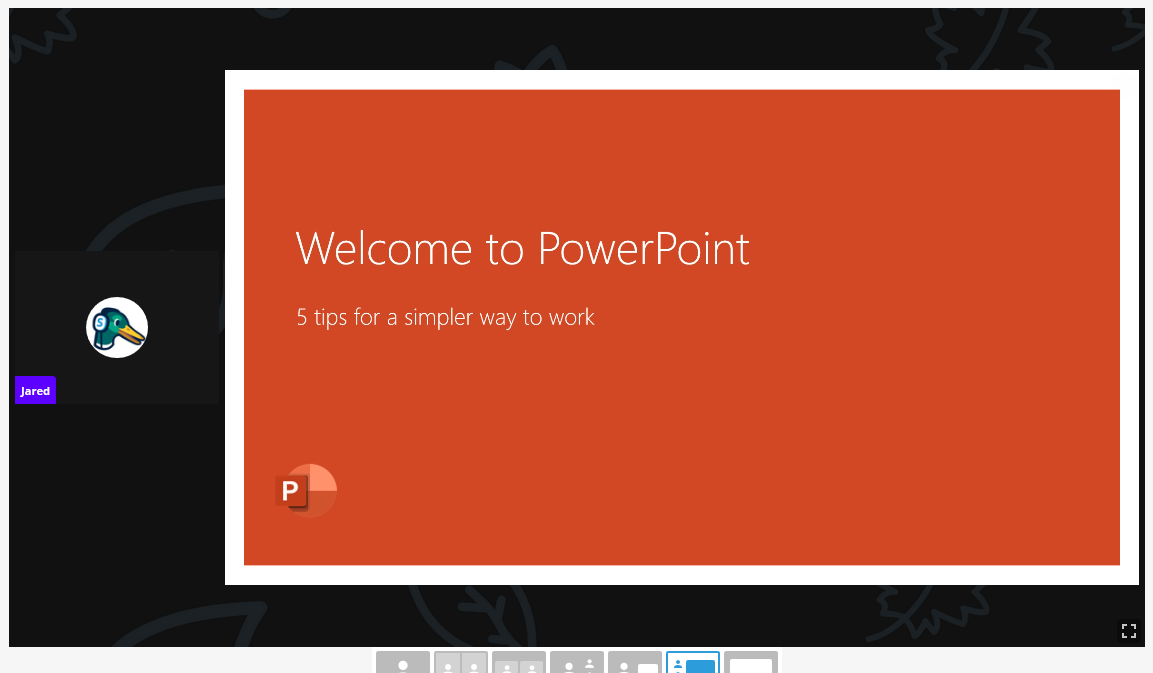Click the Welcome to PowerPoint title
This screenshot has width=1153, height=673.
point(522,249)
